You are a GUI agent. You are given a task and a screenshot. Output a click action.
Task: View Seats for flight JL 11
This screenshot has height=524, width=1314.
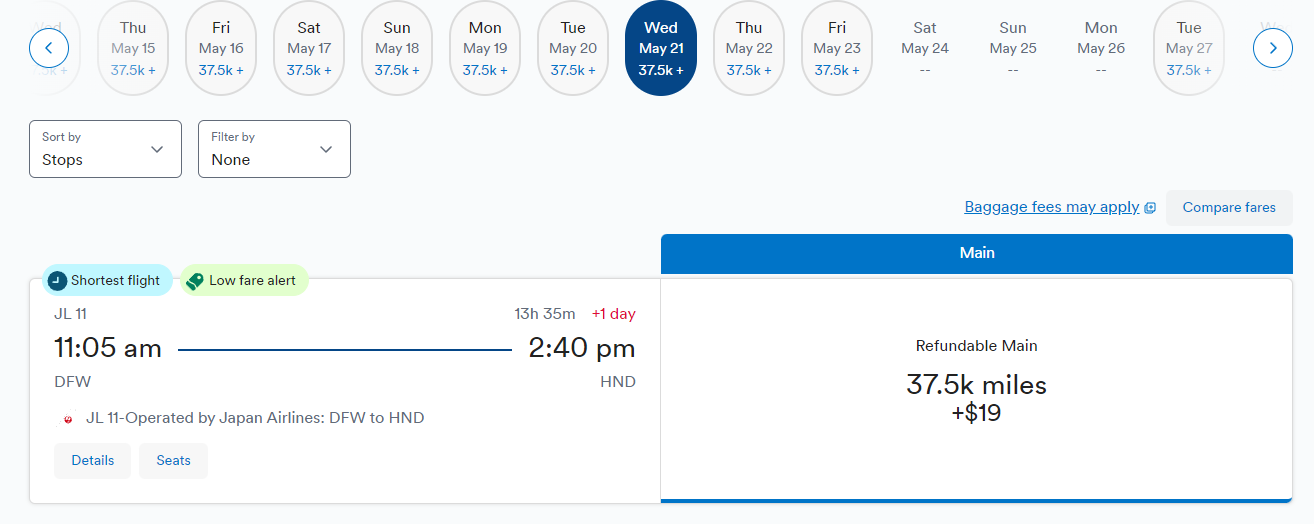pos(173,461)
